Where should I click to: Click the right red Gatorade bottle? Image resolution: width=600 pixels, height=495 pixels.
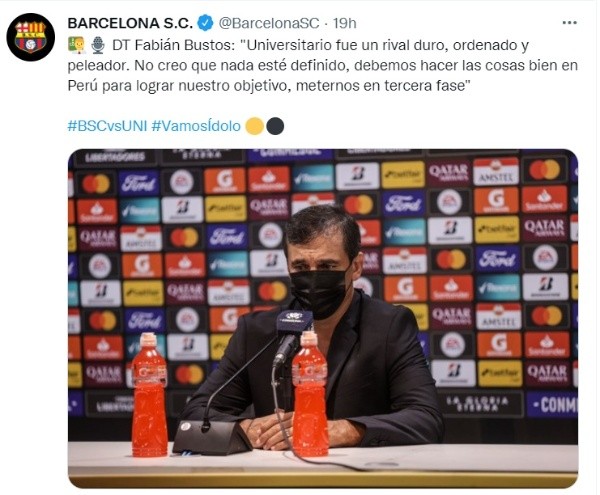tap(310, 394)
